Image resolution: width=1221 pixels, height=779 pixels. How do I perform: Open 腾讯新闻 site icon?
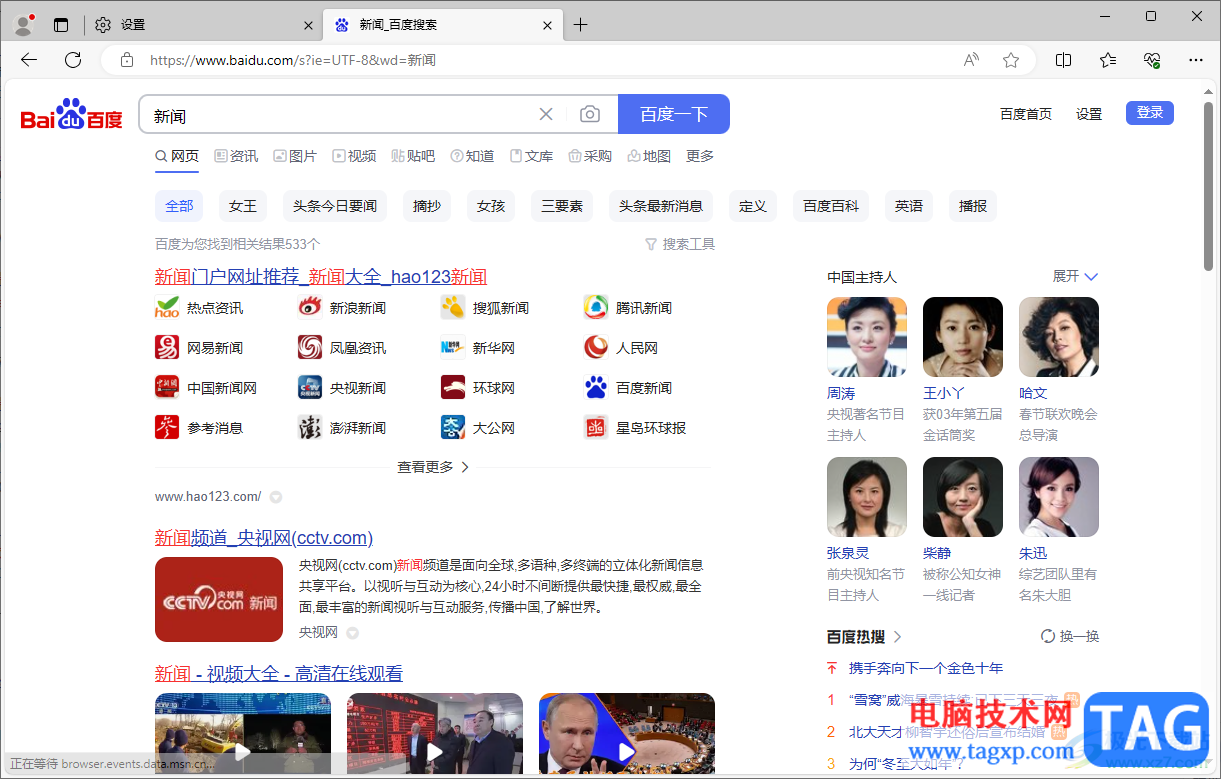pos(596,308)
